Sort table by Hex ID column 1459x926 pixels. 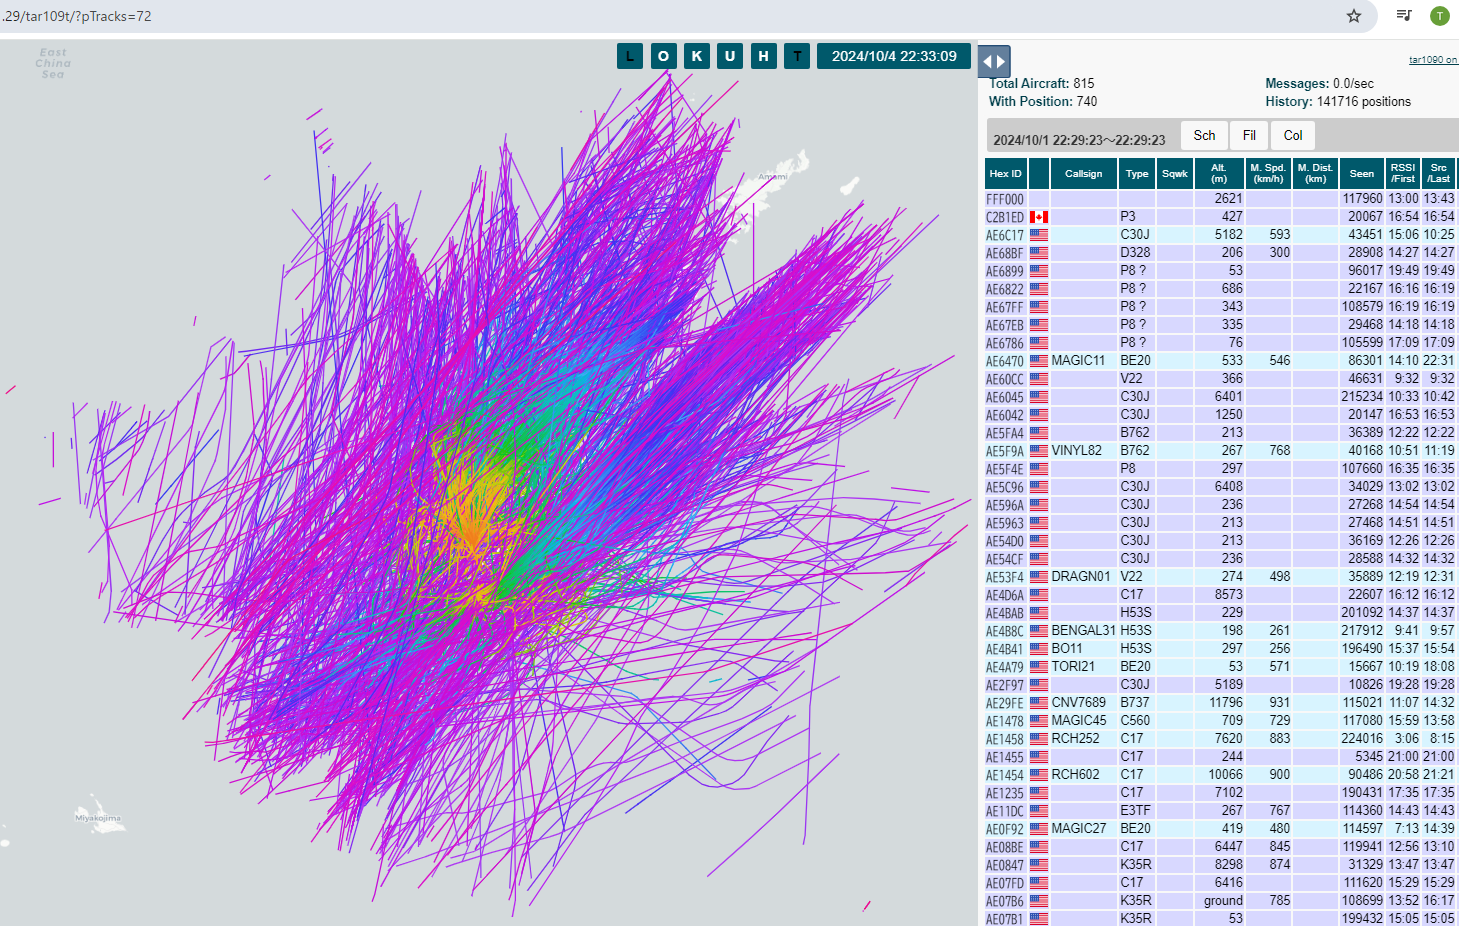tap(1005, 174)
